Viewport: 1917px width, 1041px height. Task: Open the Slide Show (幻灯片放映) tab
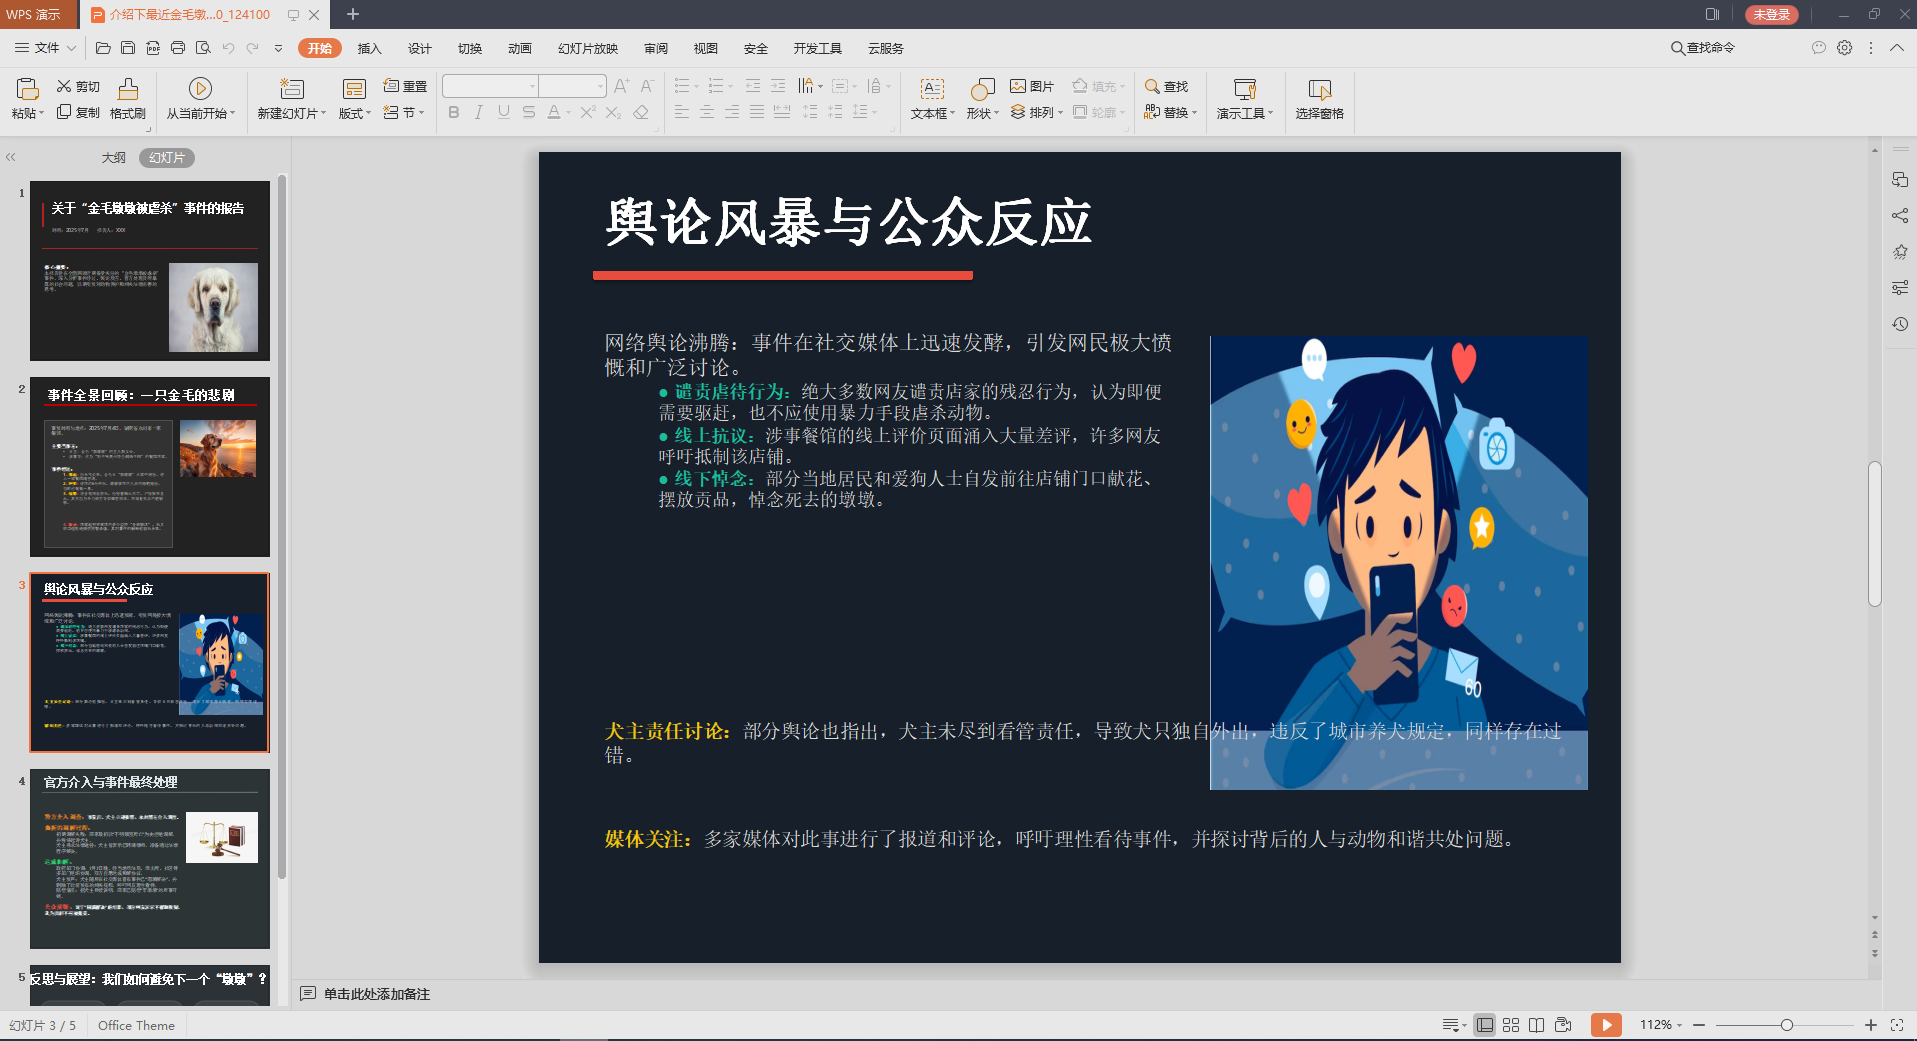pos(588,48)
